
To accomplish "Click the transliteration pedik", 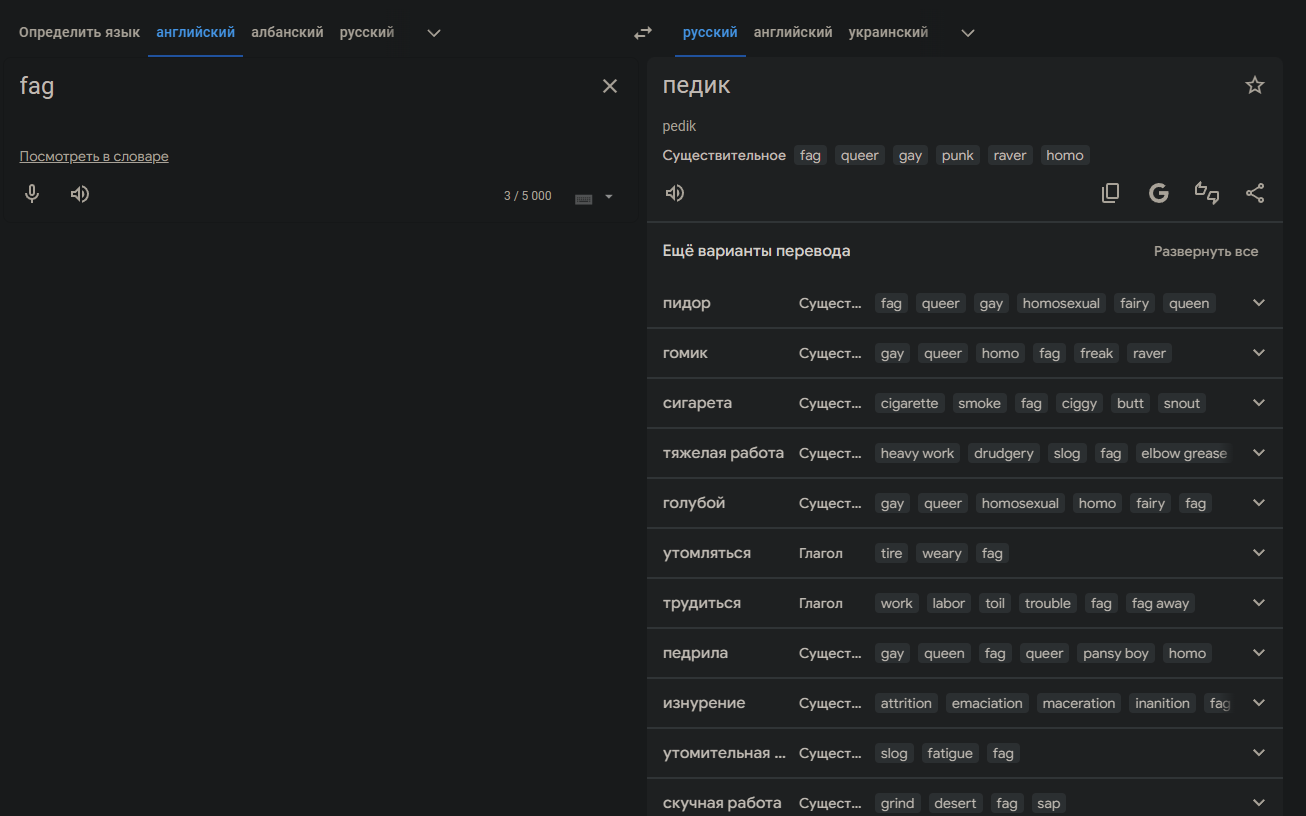I will pyautogui.click(x=679, y=126).
